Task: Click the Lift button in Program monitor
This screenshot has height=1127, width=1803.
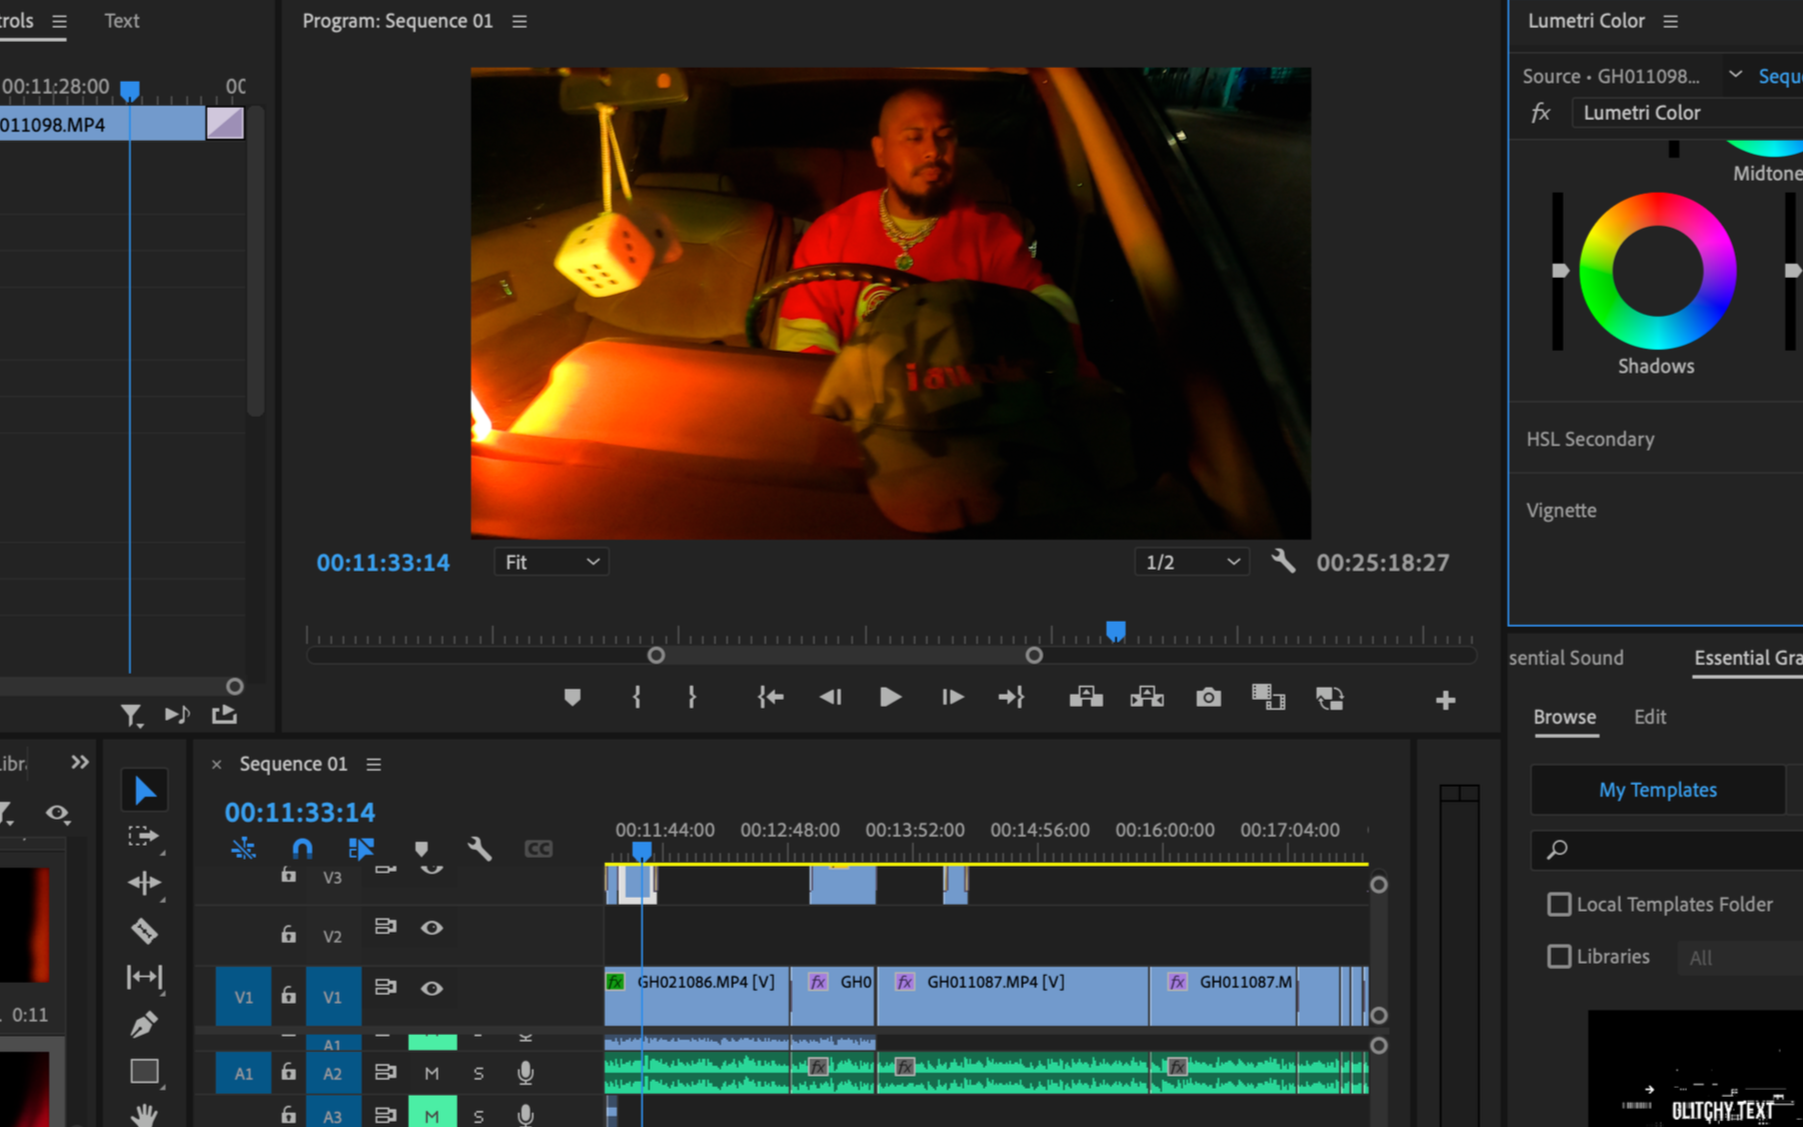Action: pyautogui.click(x=1086, y=698)
